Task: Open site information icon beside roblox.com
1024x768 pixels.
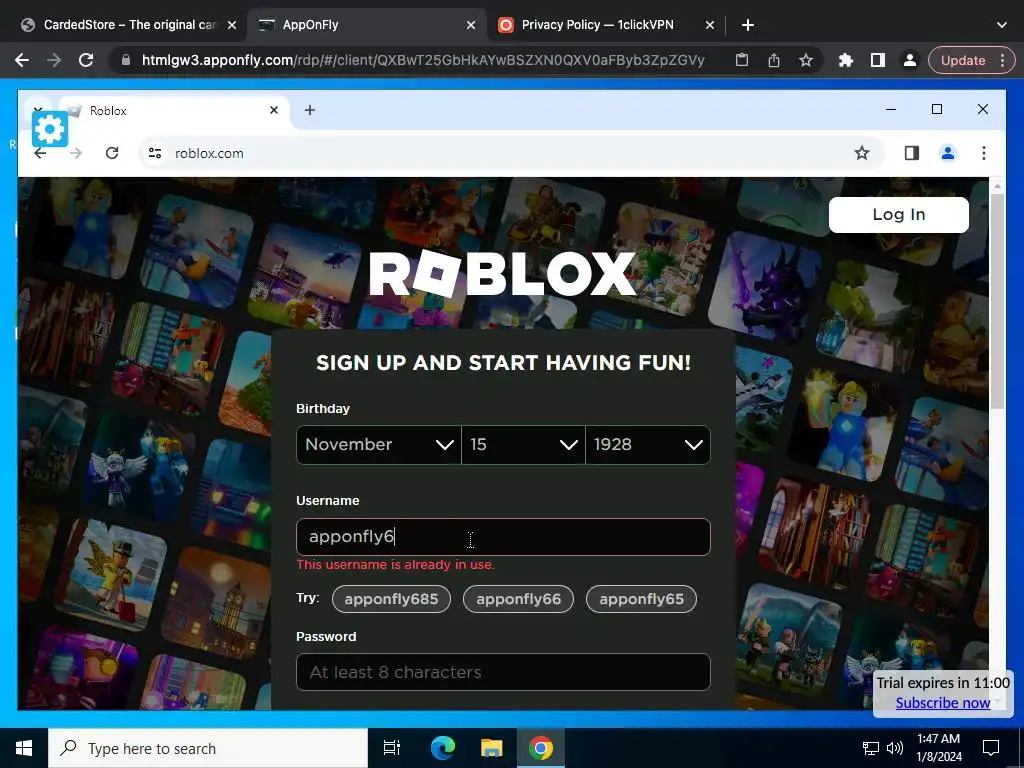Action: click(155, 153)
